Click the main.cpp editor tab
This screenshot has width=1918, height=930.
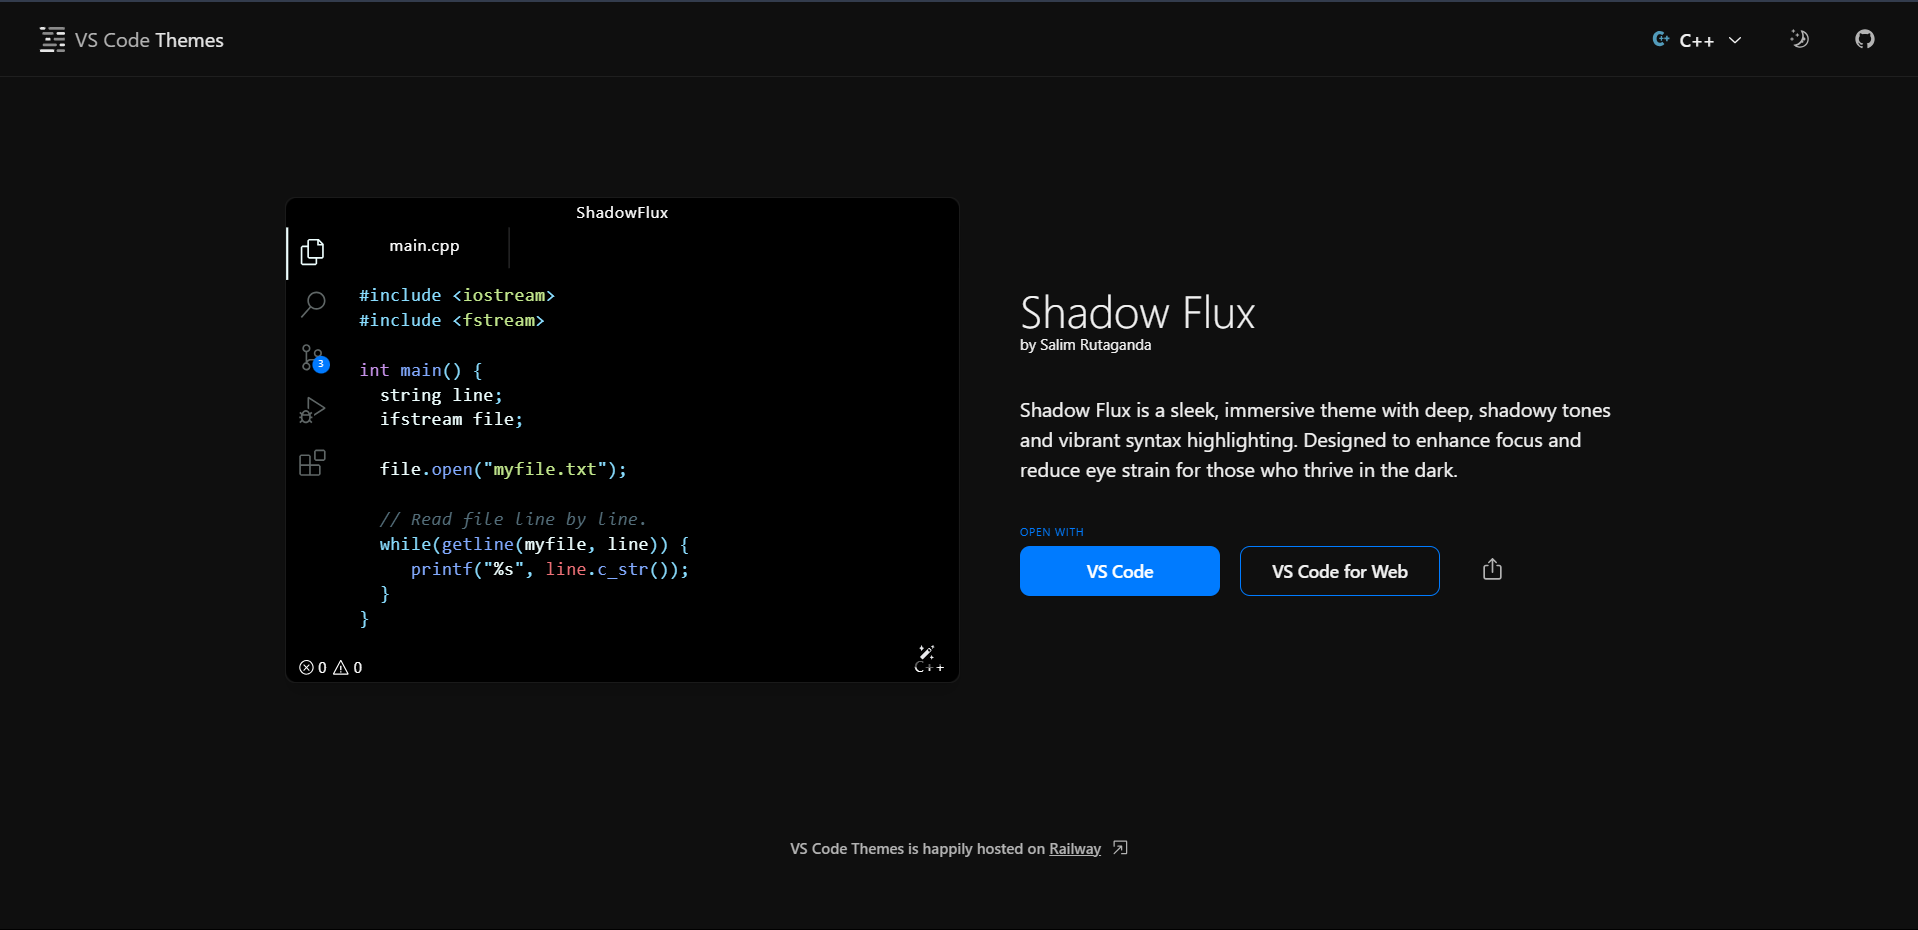coord(424,246)
